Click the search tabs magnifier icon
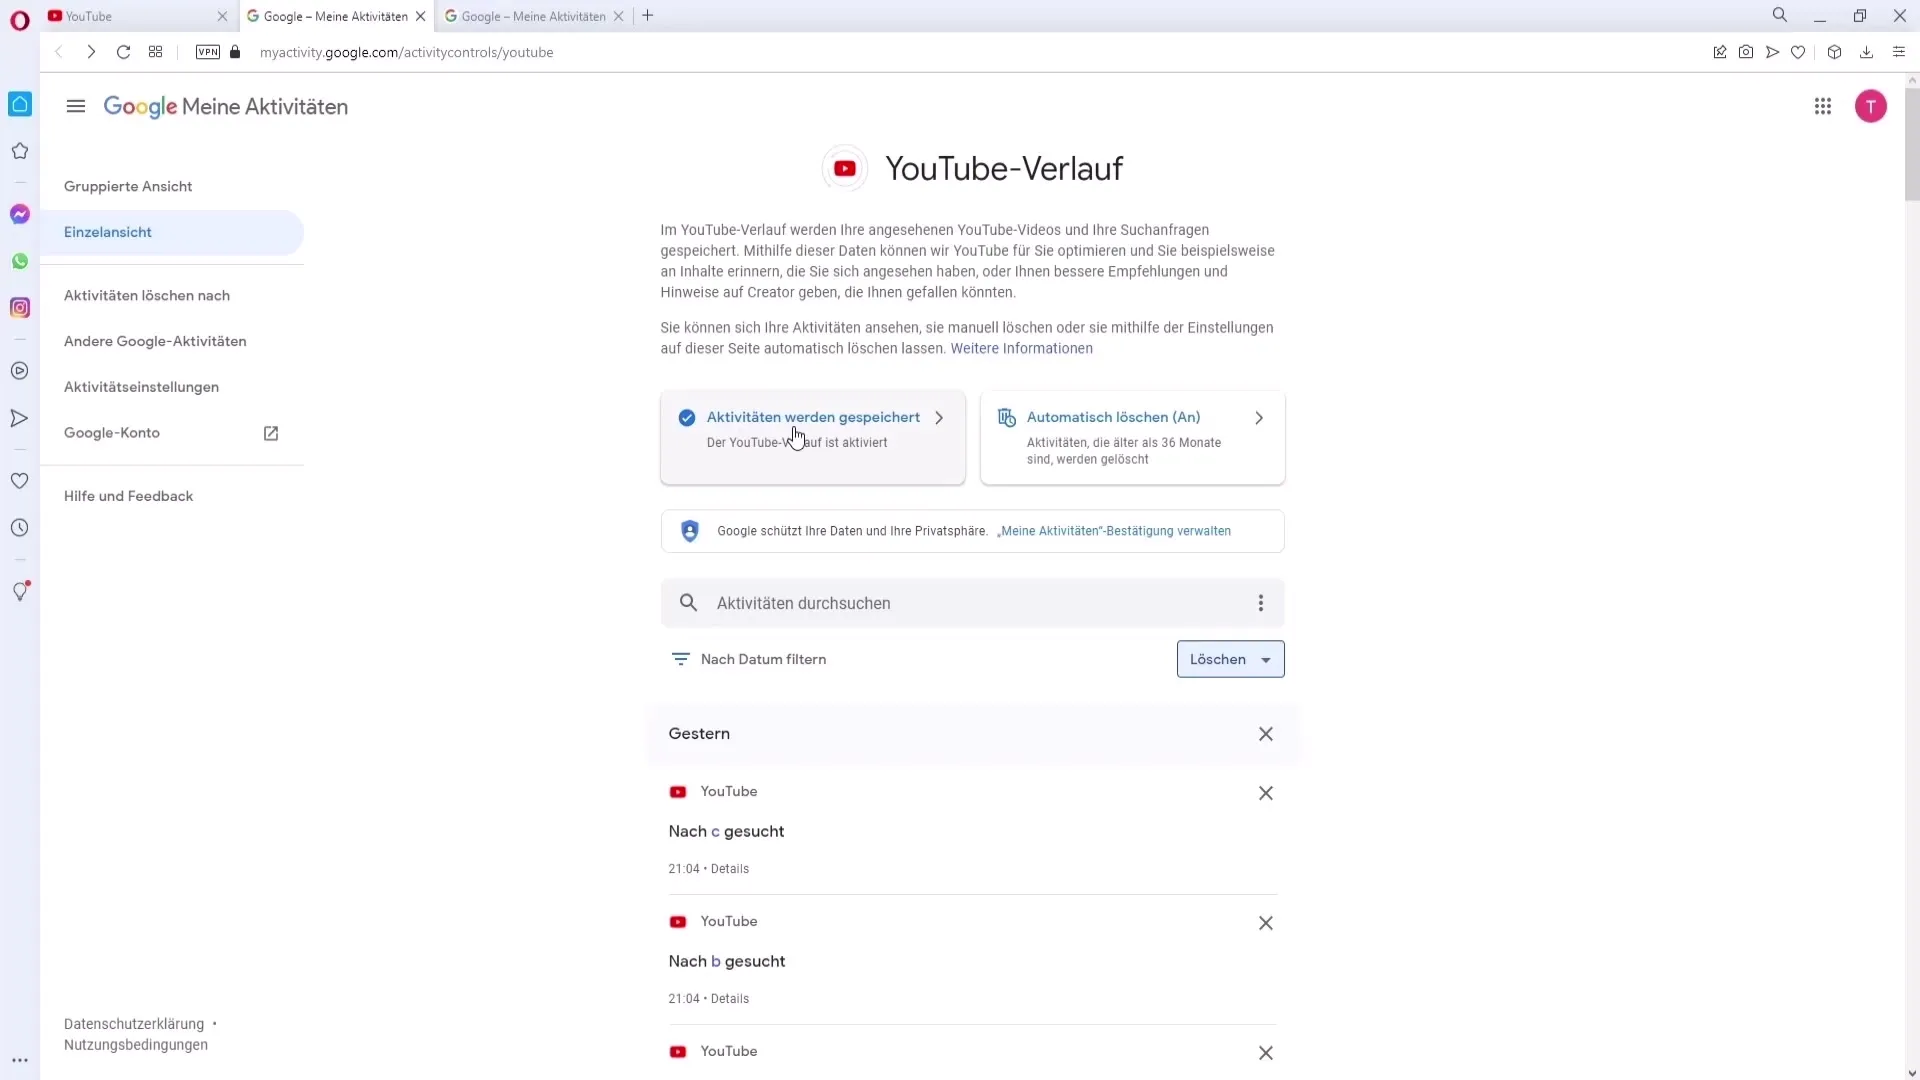The height and width of the screenshot is (1080, 1920). click(x=1780, y=15)
